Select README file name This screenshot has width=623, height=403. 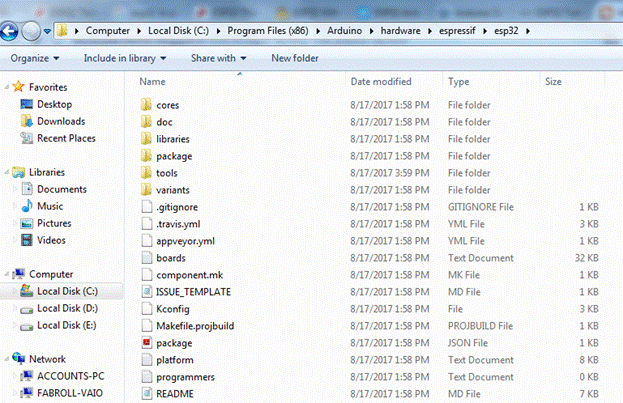pyautogui.click(x=175, y=394)
